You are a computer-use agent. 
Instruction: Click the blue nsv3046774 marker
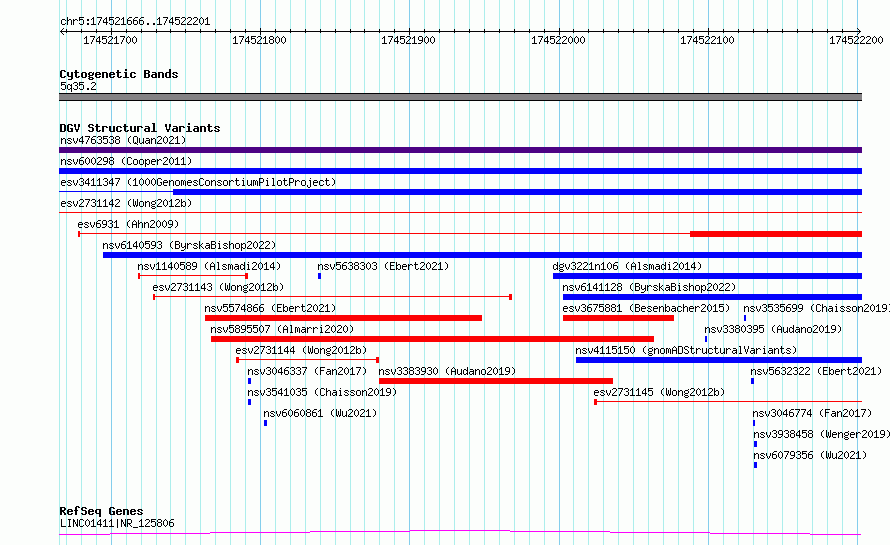[x=754, y=423]
